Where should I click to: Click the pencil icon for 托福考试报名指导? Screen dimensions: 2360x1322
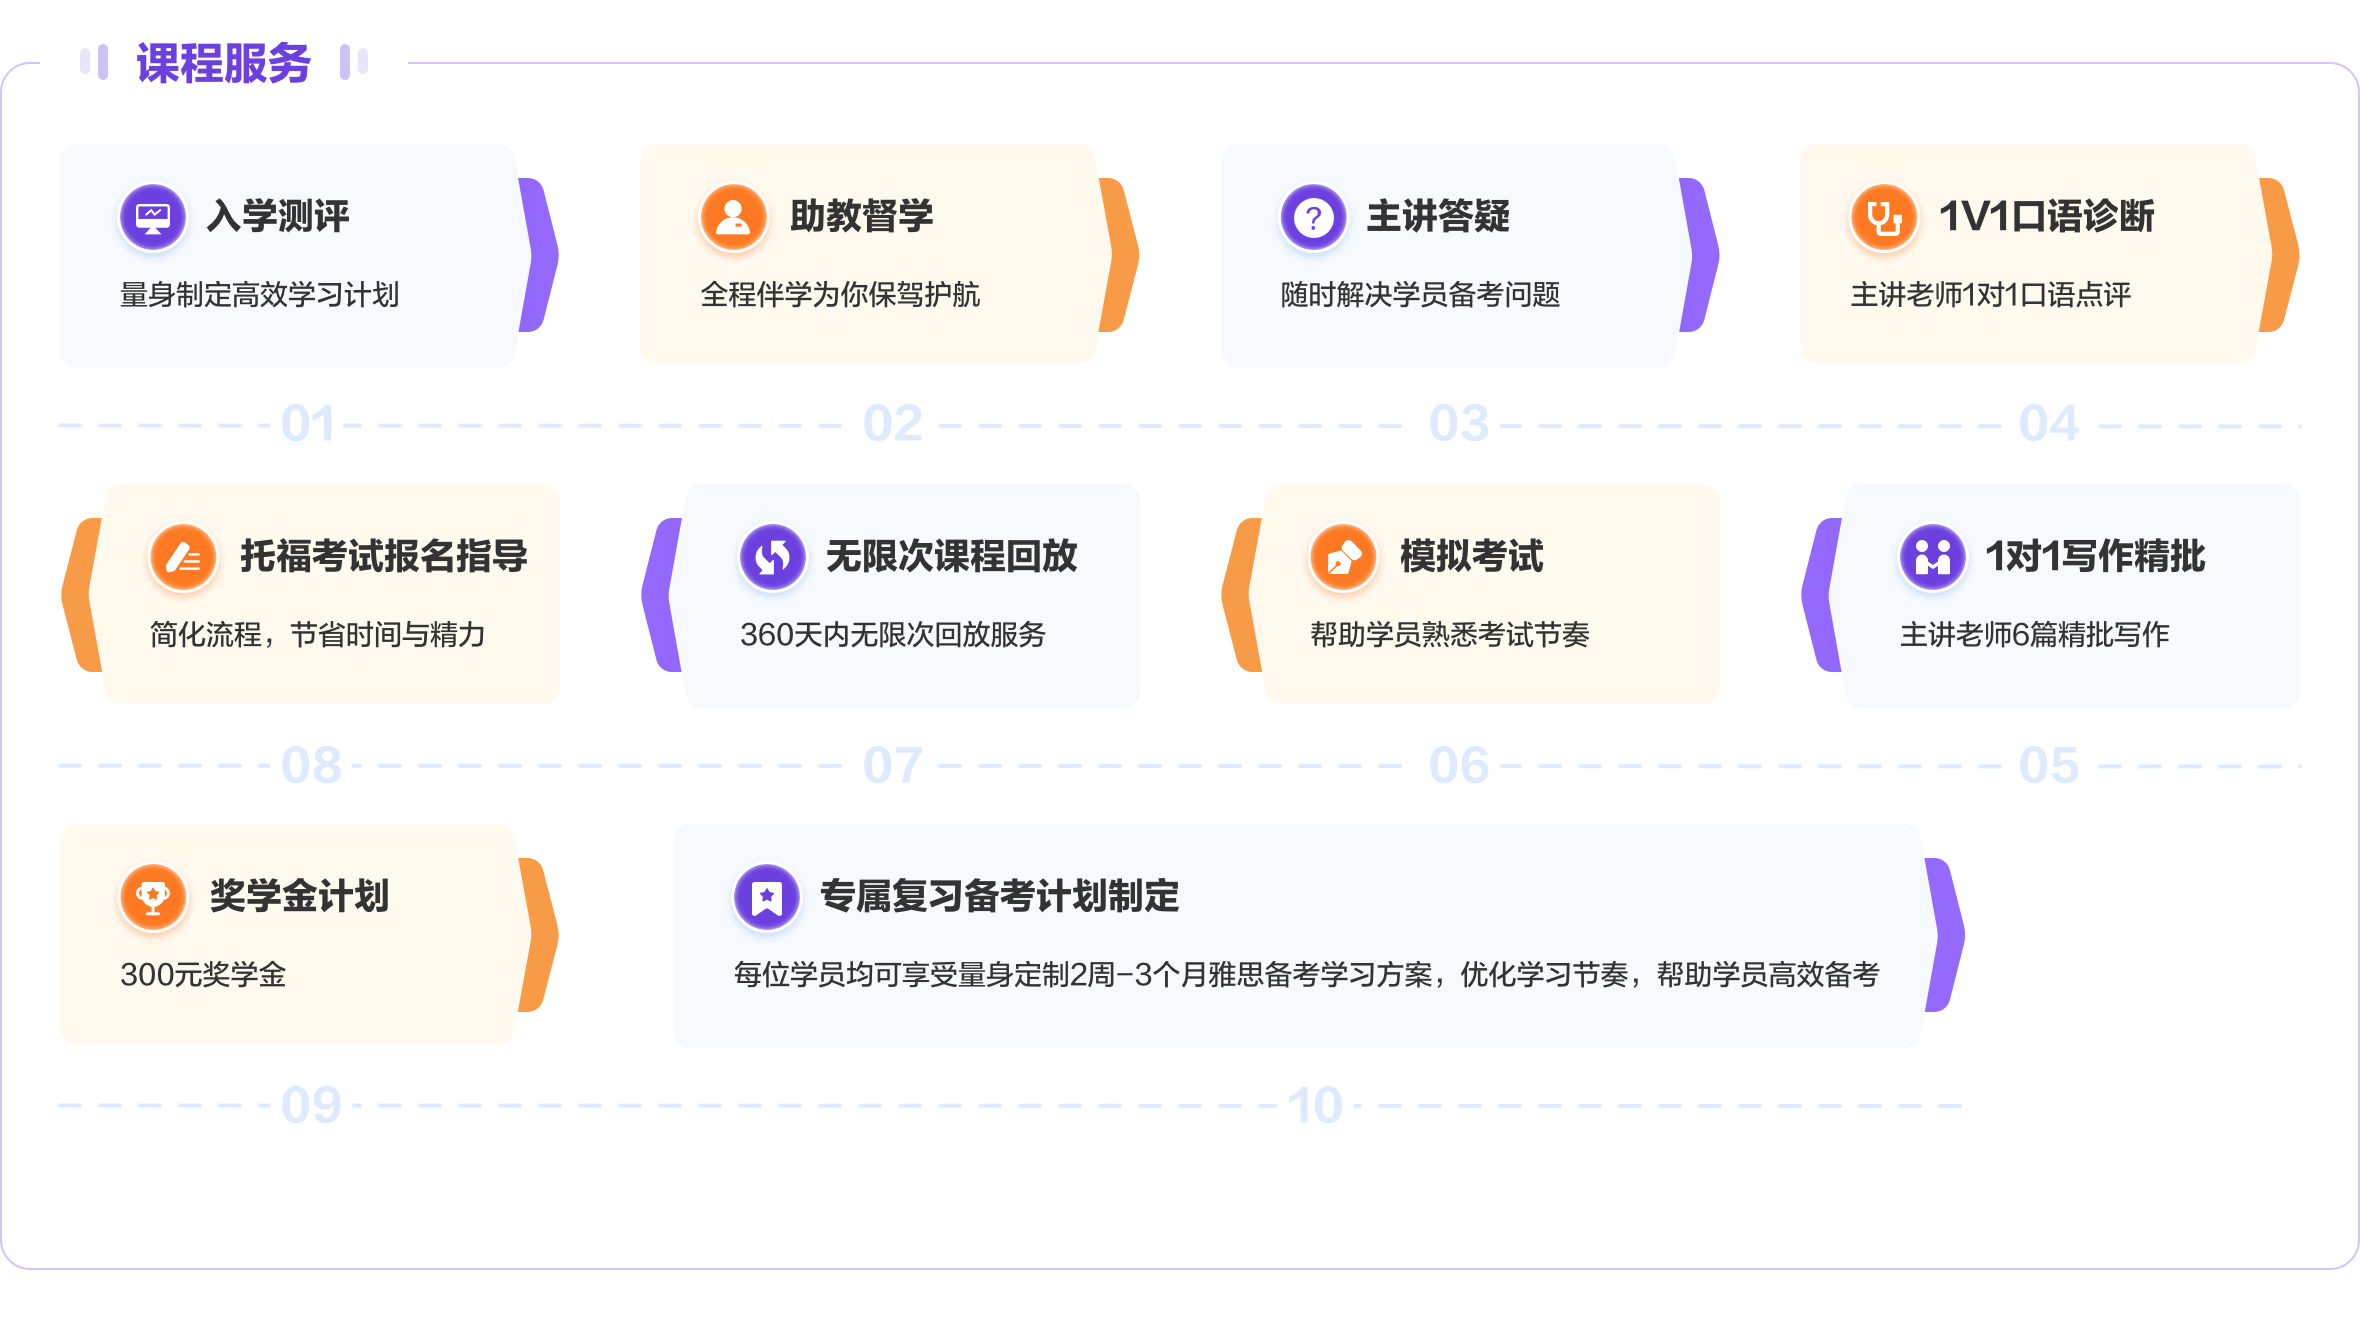(183, 557)
